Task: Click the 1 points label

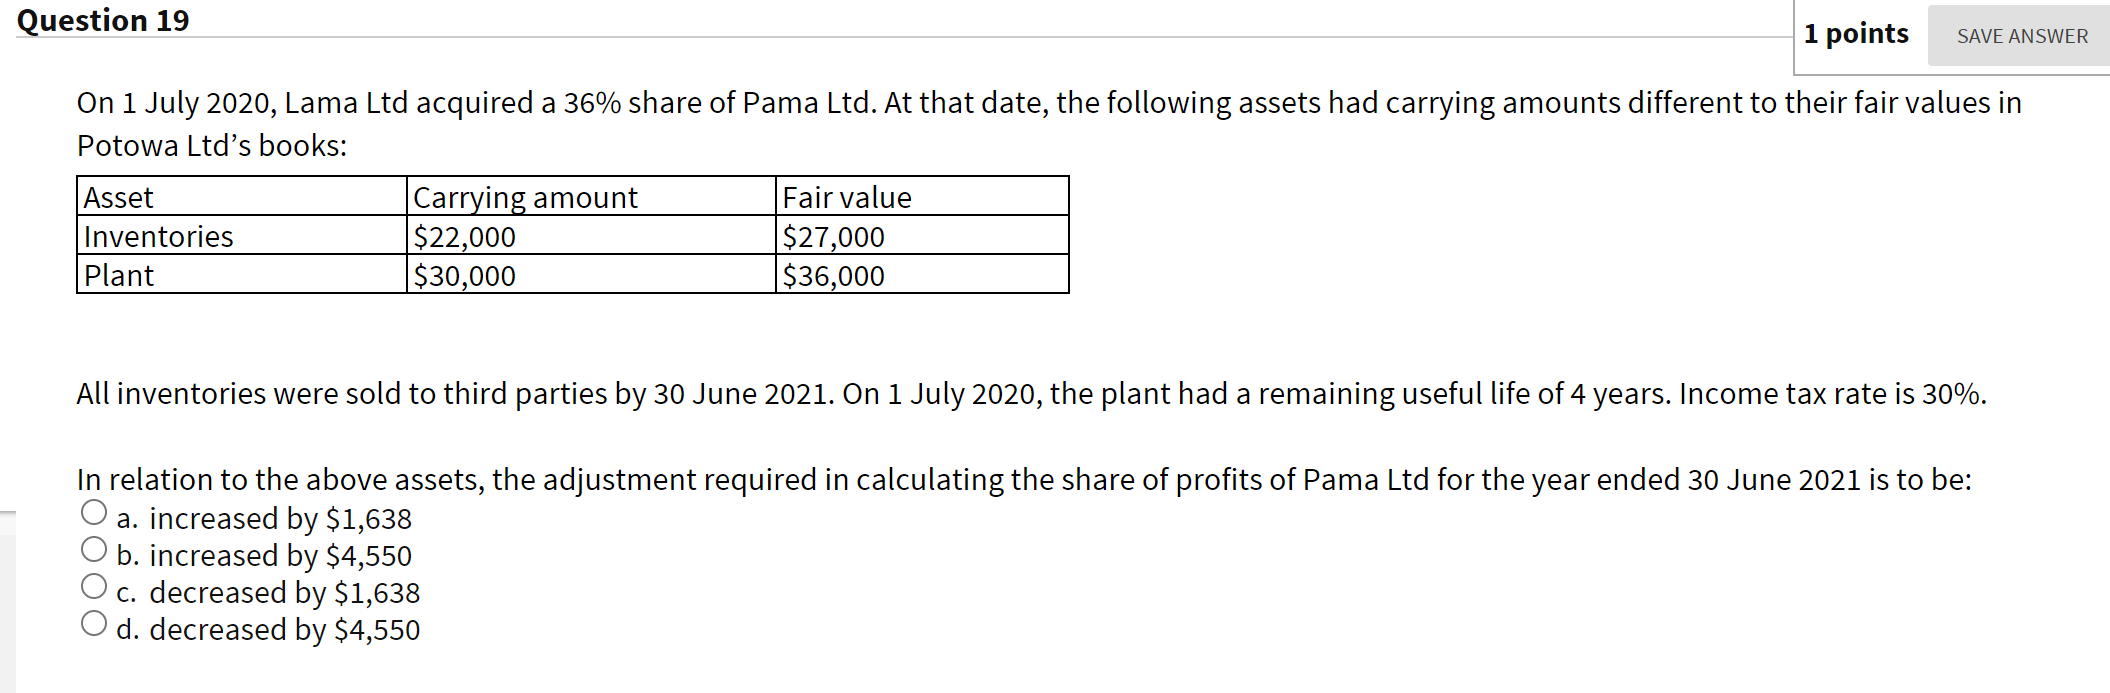Action: (x=1860, y=33)
